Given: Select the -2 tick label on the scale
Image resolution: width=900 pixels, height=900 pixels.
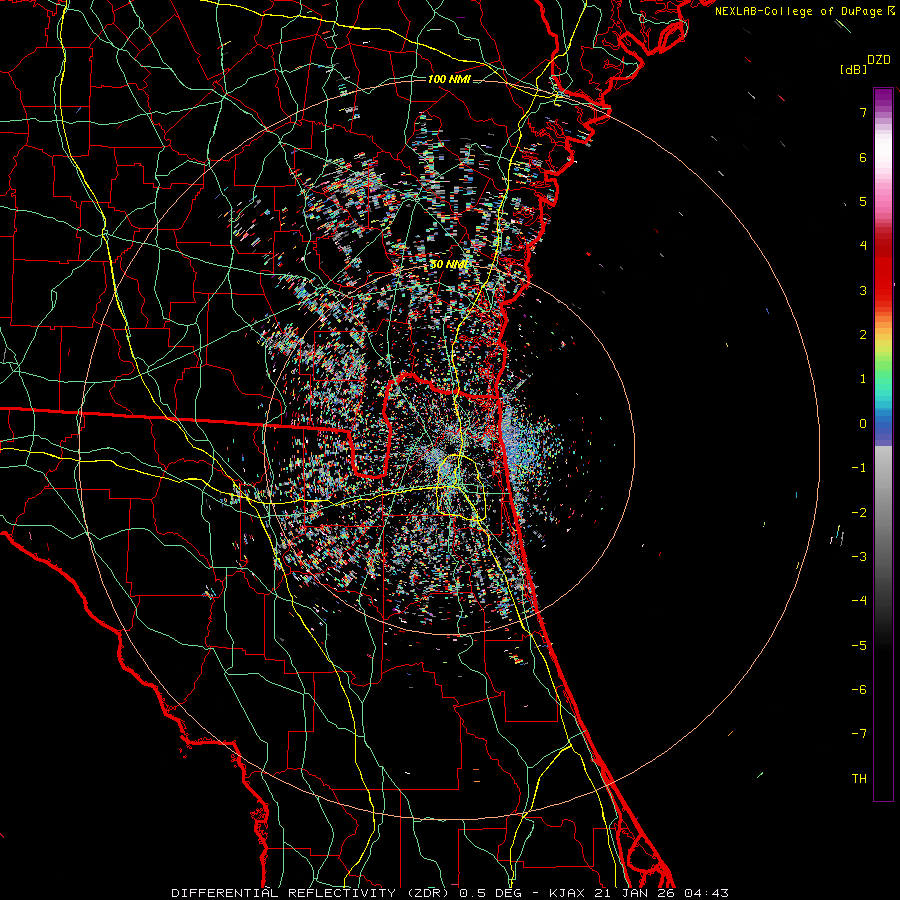Looking at the screenshot, I should [859, 512].
